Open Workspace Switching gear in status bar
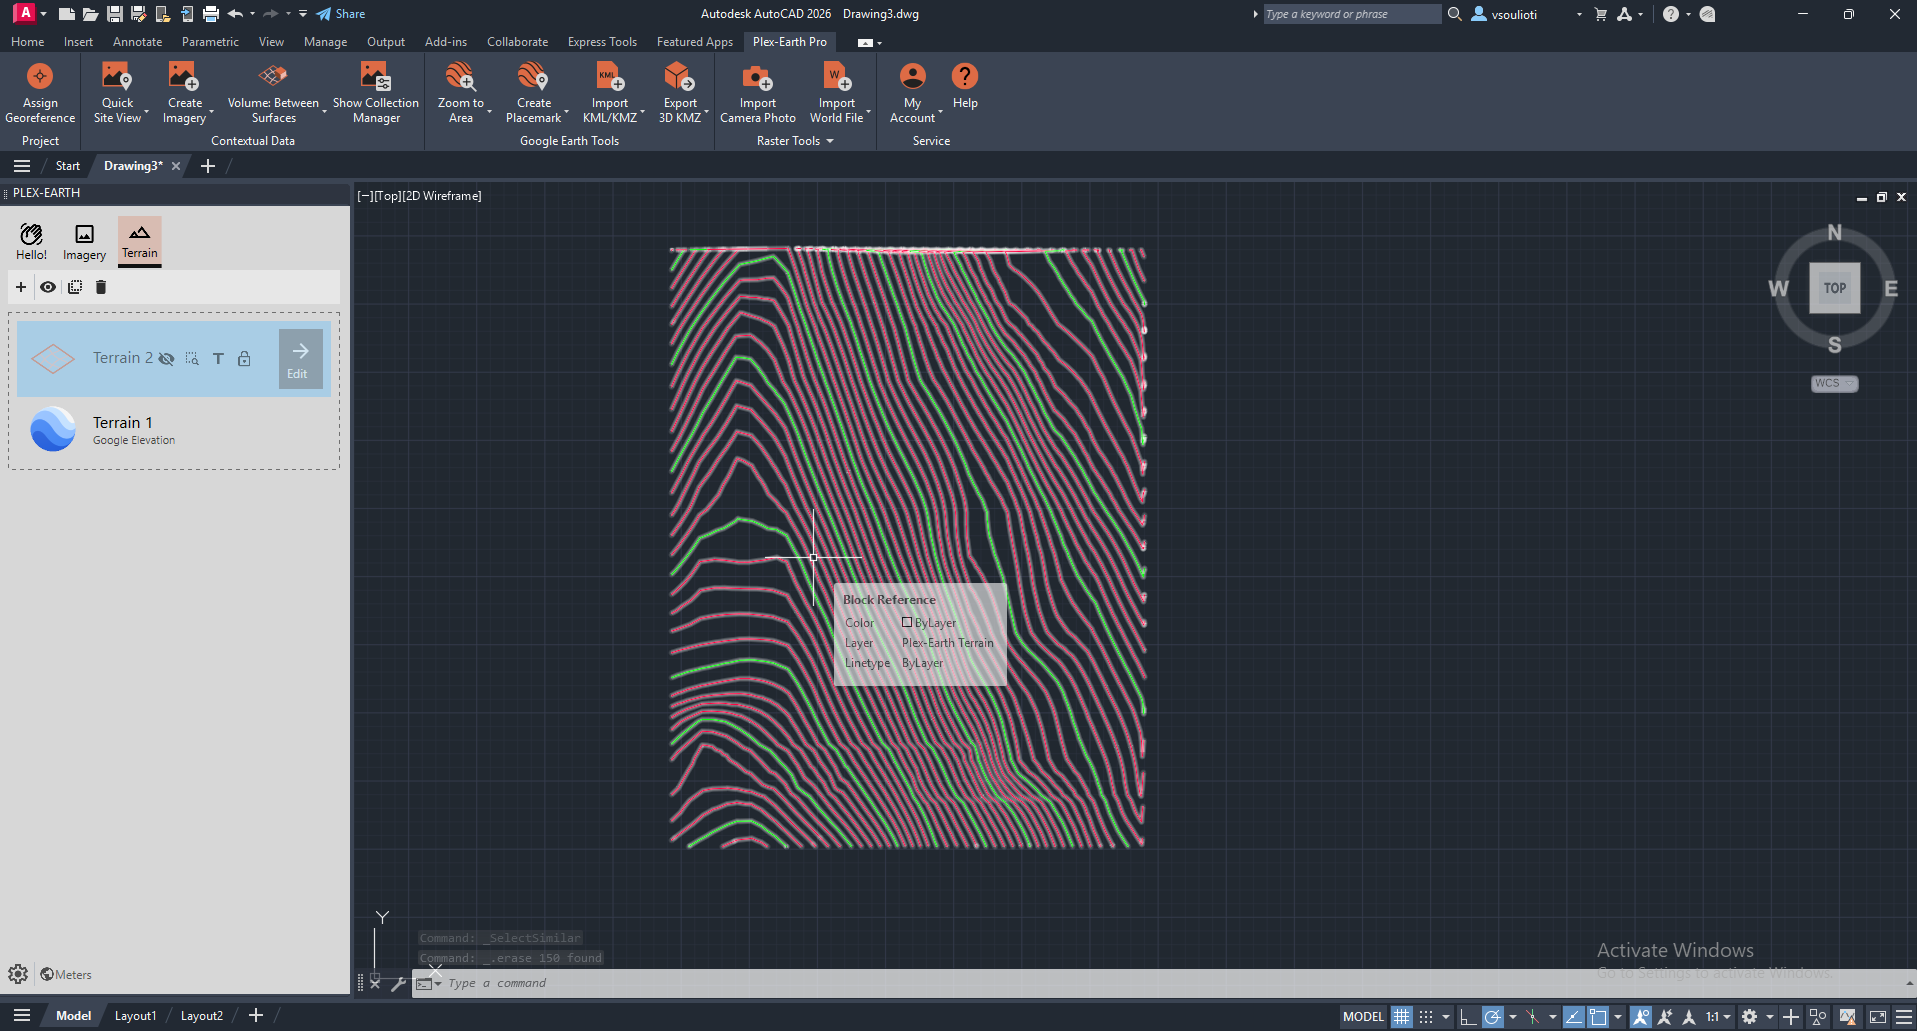Viewport: 1917px width, 1031px height. point(1749,1016)
